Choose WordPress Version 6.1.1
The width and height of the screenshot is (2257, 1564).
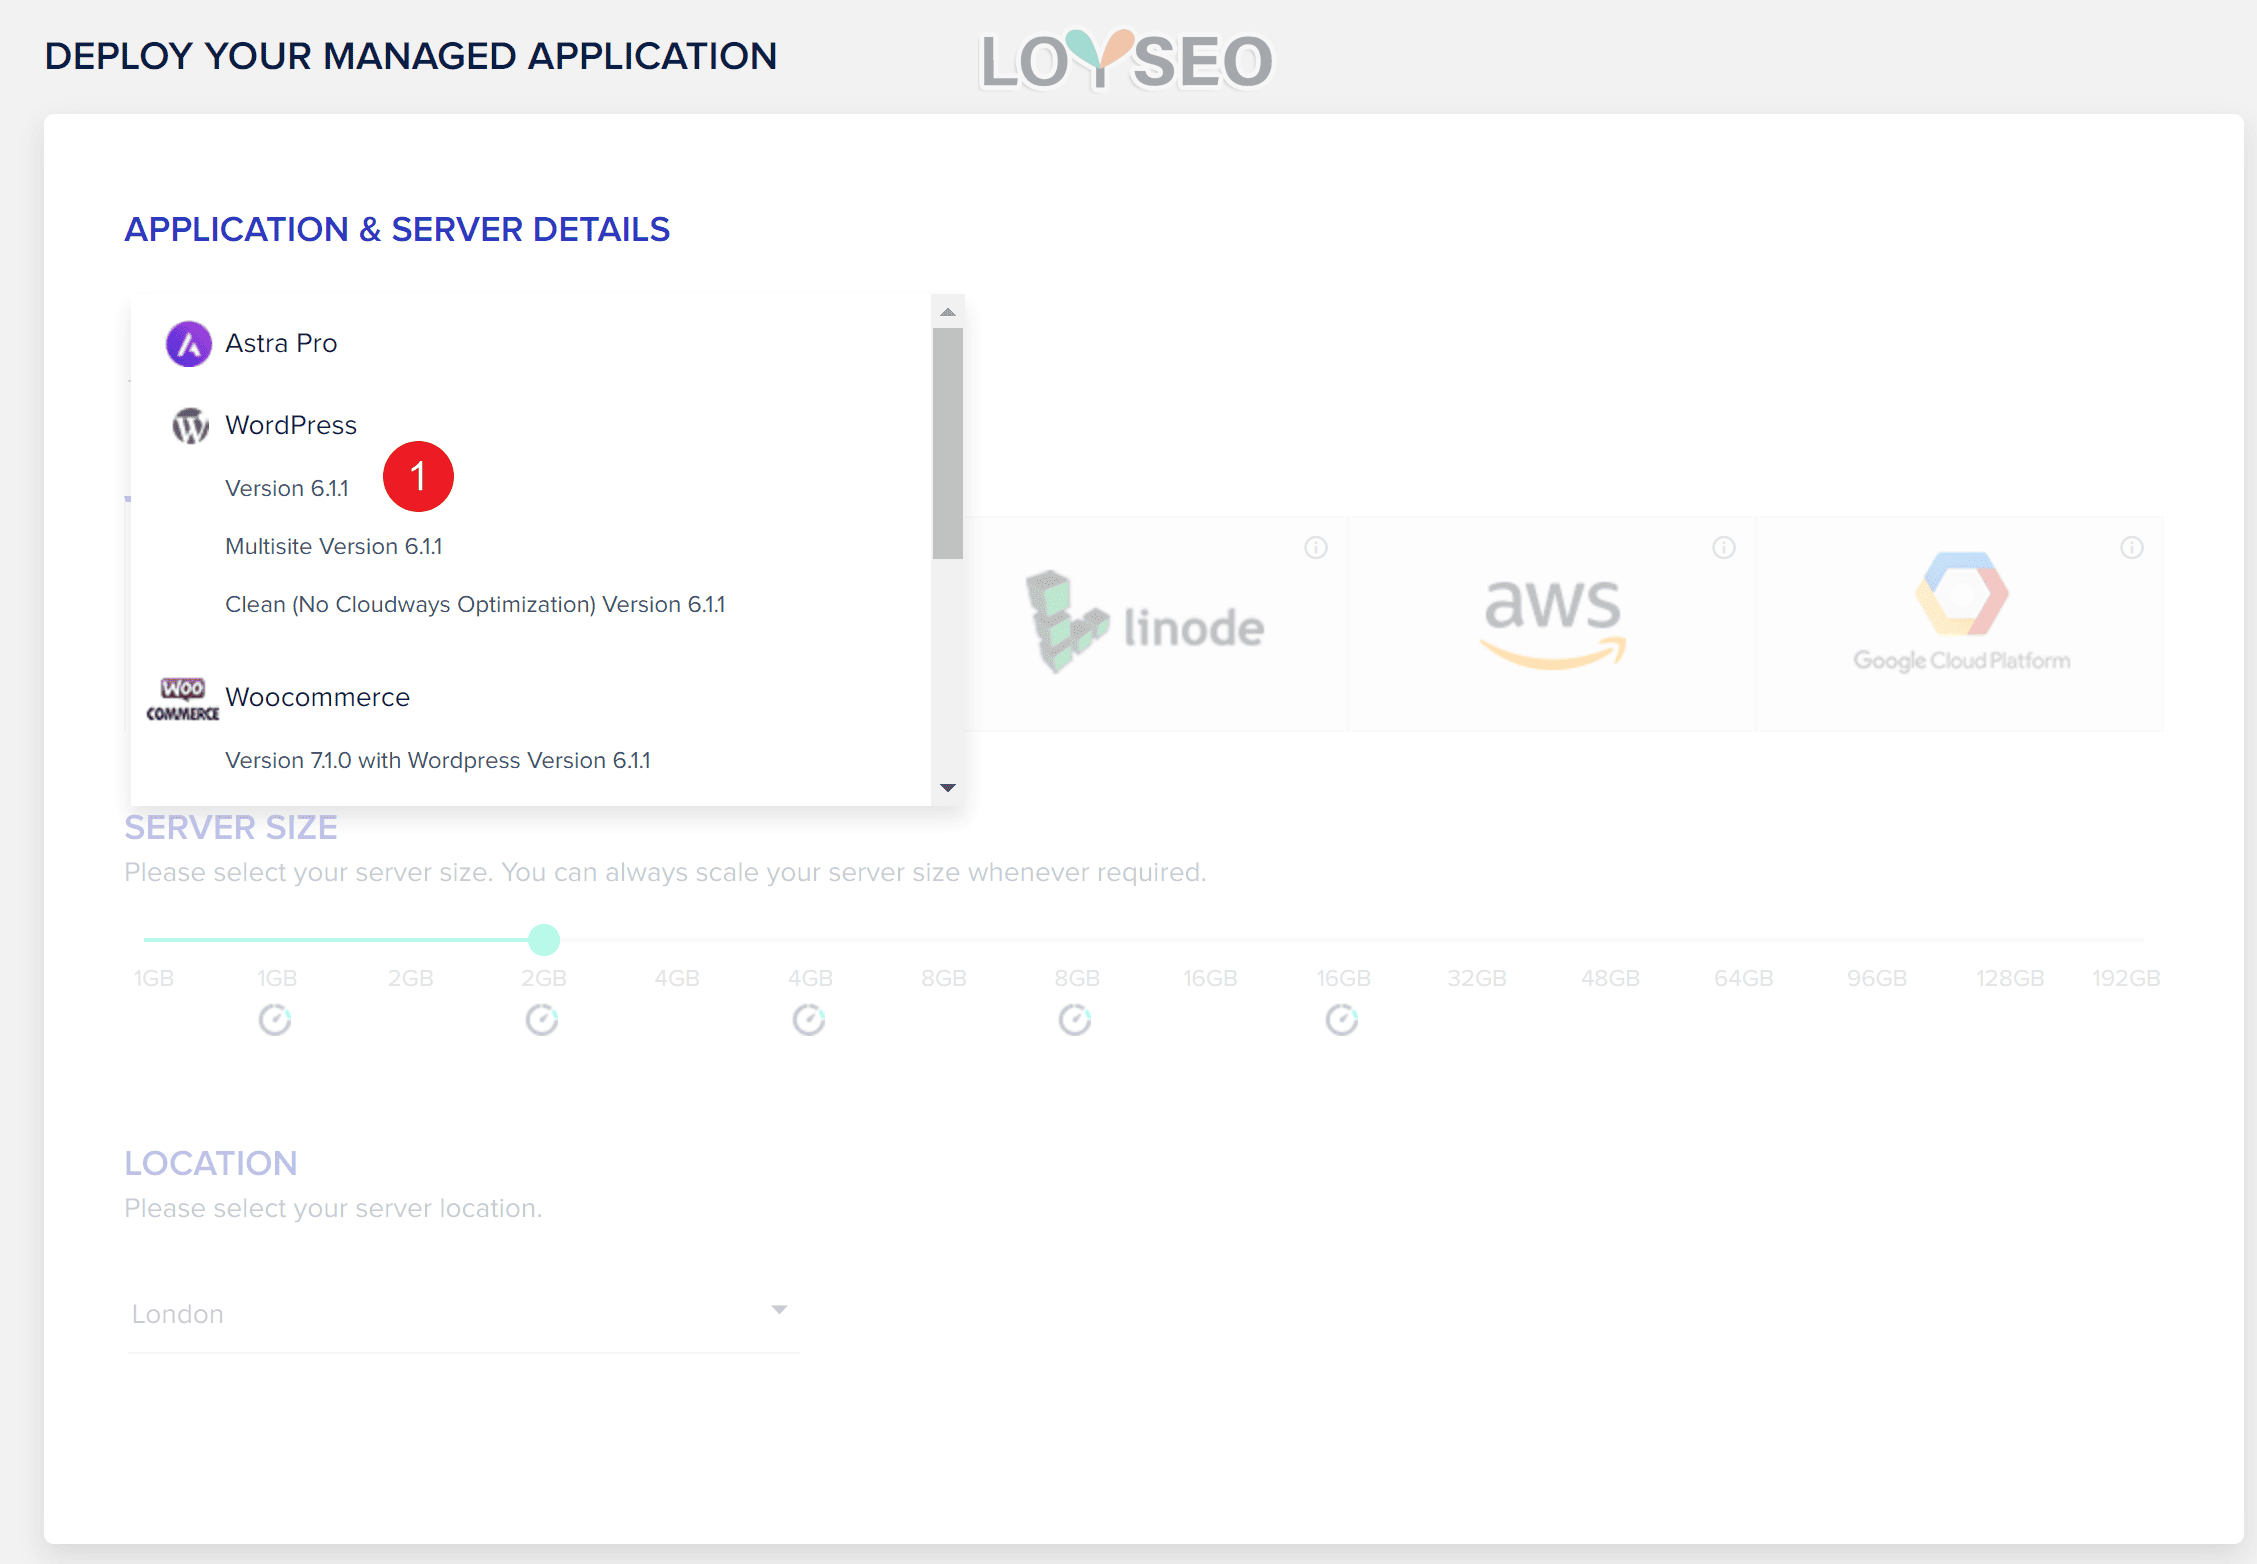coord(287,488)
